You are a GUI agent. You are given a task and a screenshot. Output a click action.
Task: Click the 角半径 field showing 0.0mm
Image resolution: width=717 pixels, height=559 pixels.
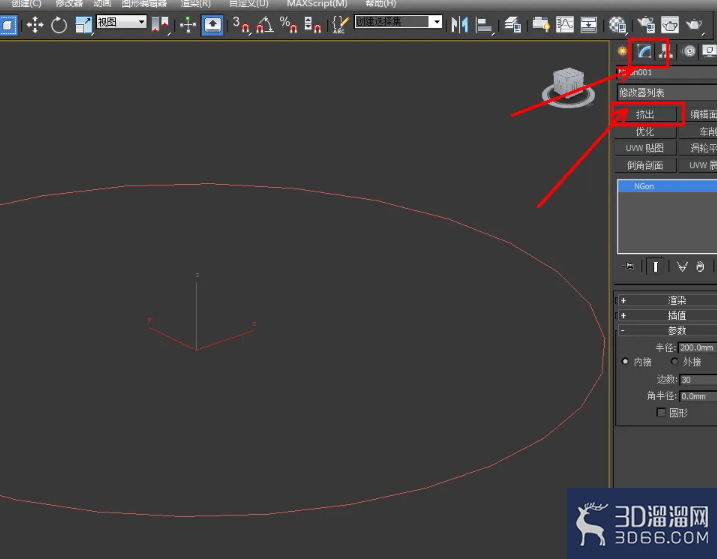[698, 396]
